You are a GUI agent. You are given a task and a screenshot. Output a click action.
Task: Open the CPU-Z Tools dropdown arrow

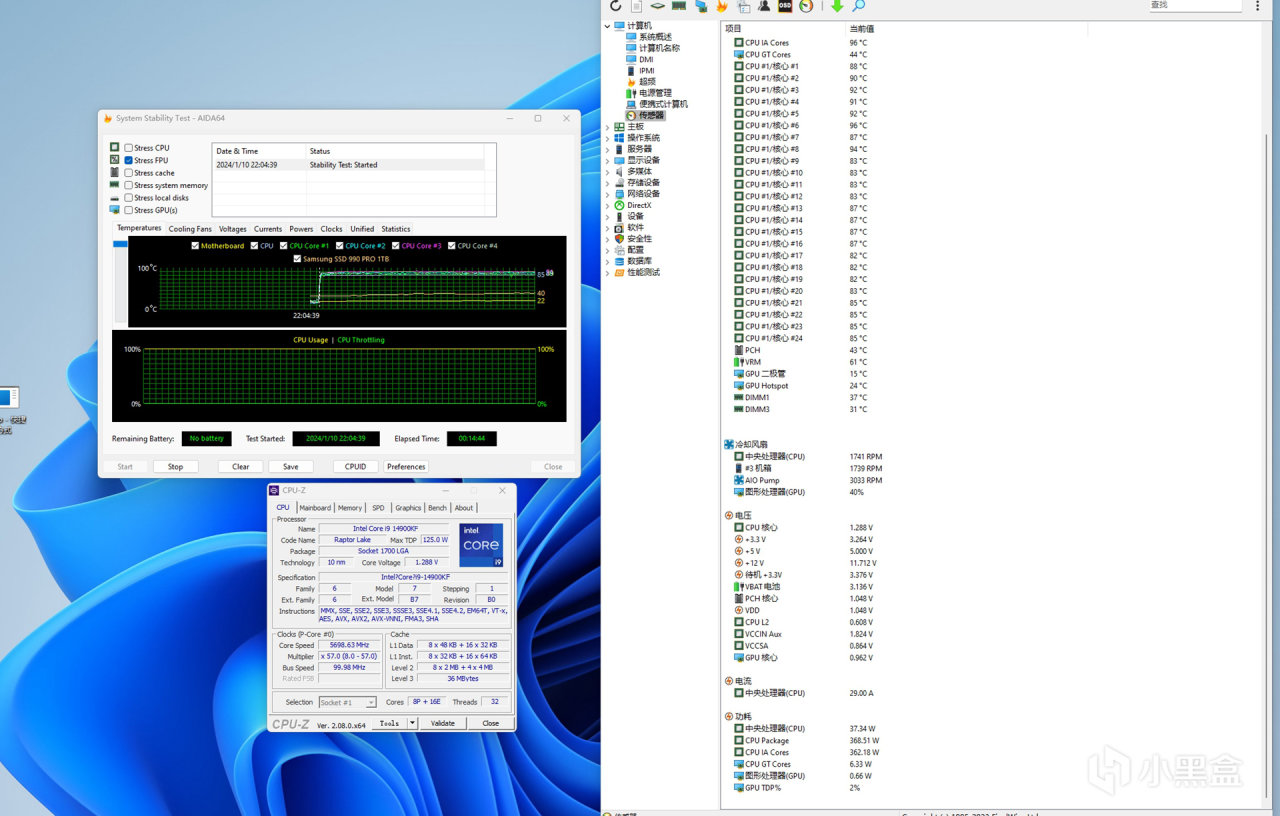[412, 723]
